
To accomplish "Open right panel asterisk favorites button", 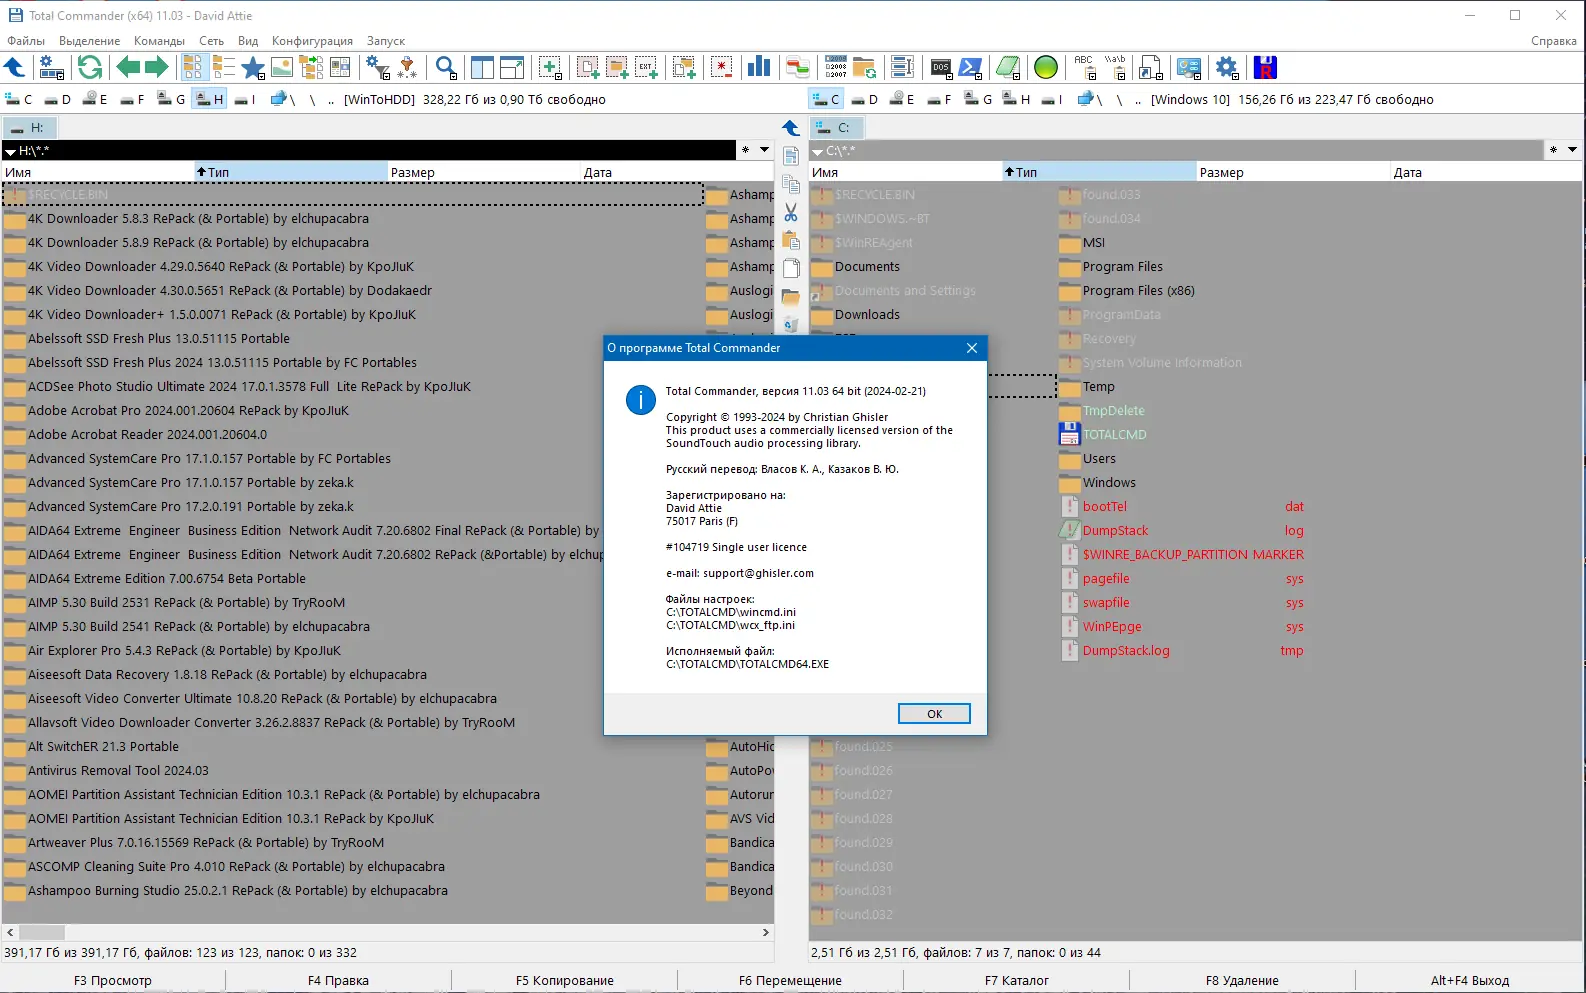I will click(1553, 150).
